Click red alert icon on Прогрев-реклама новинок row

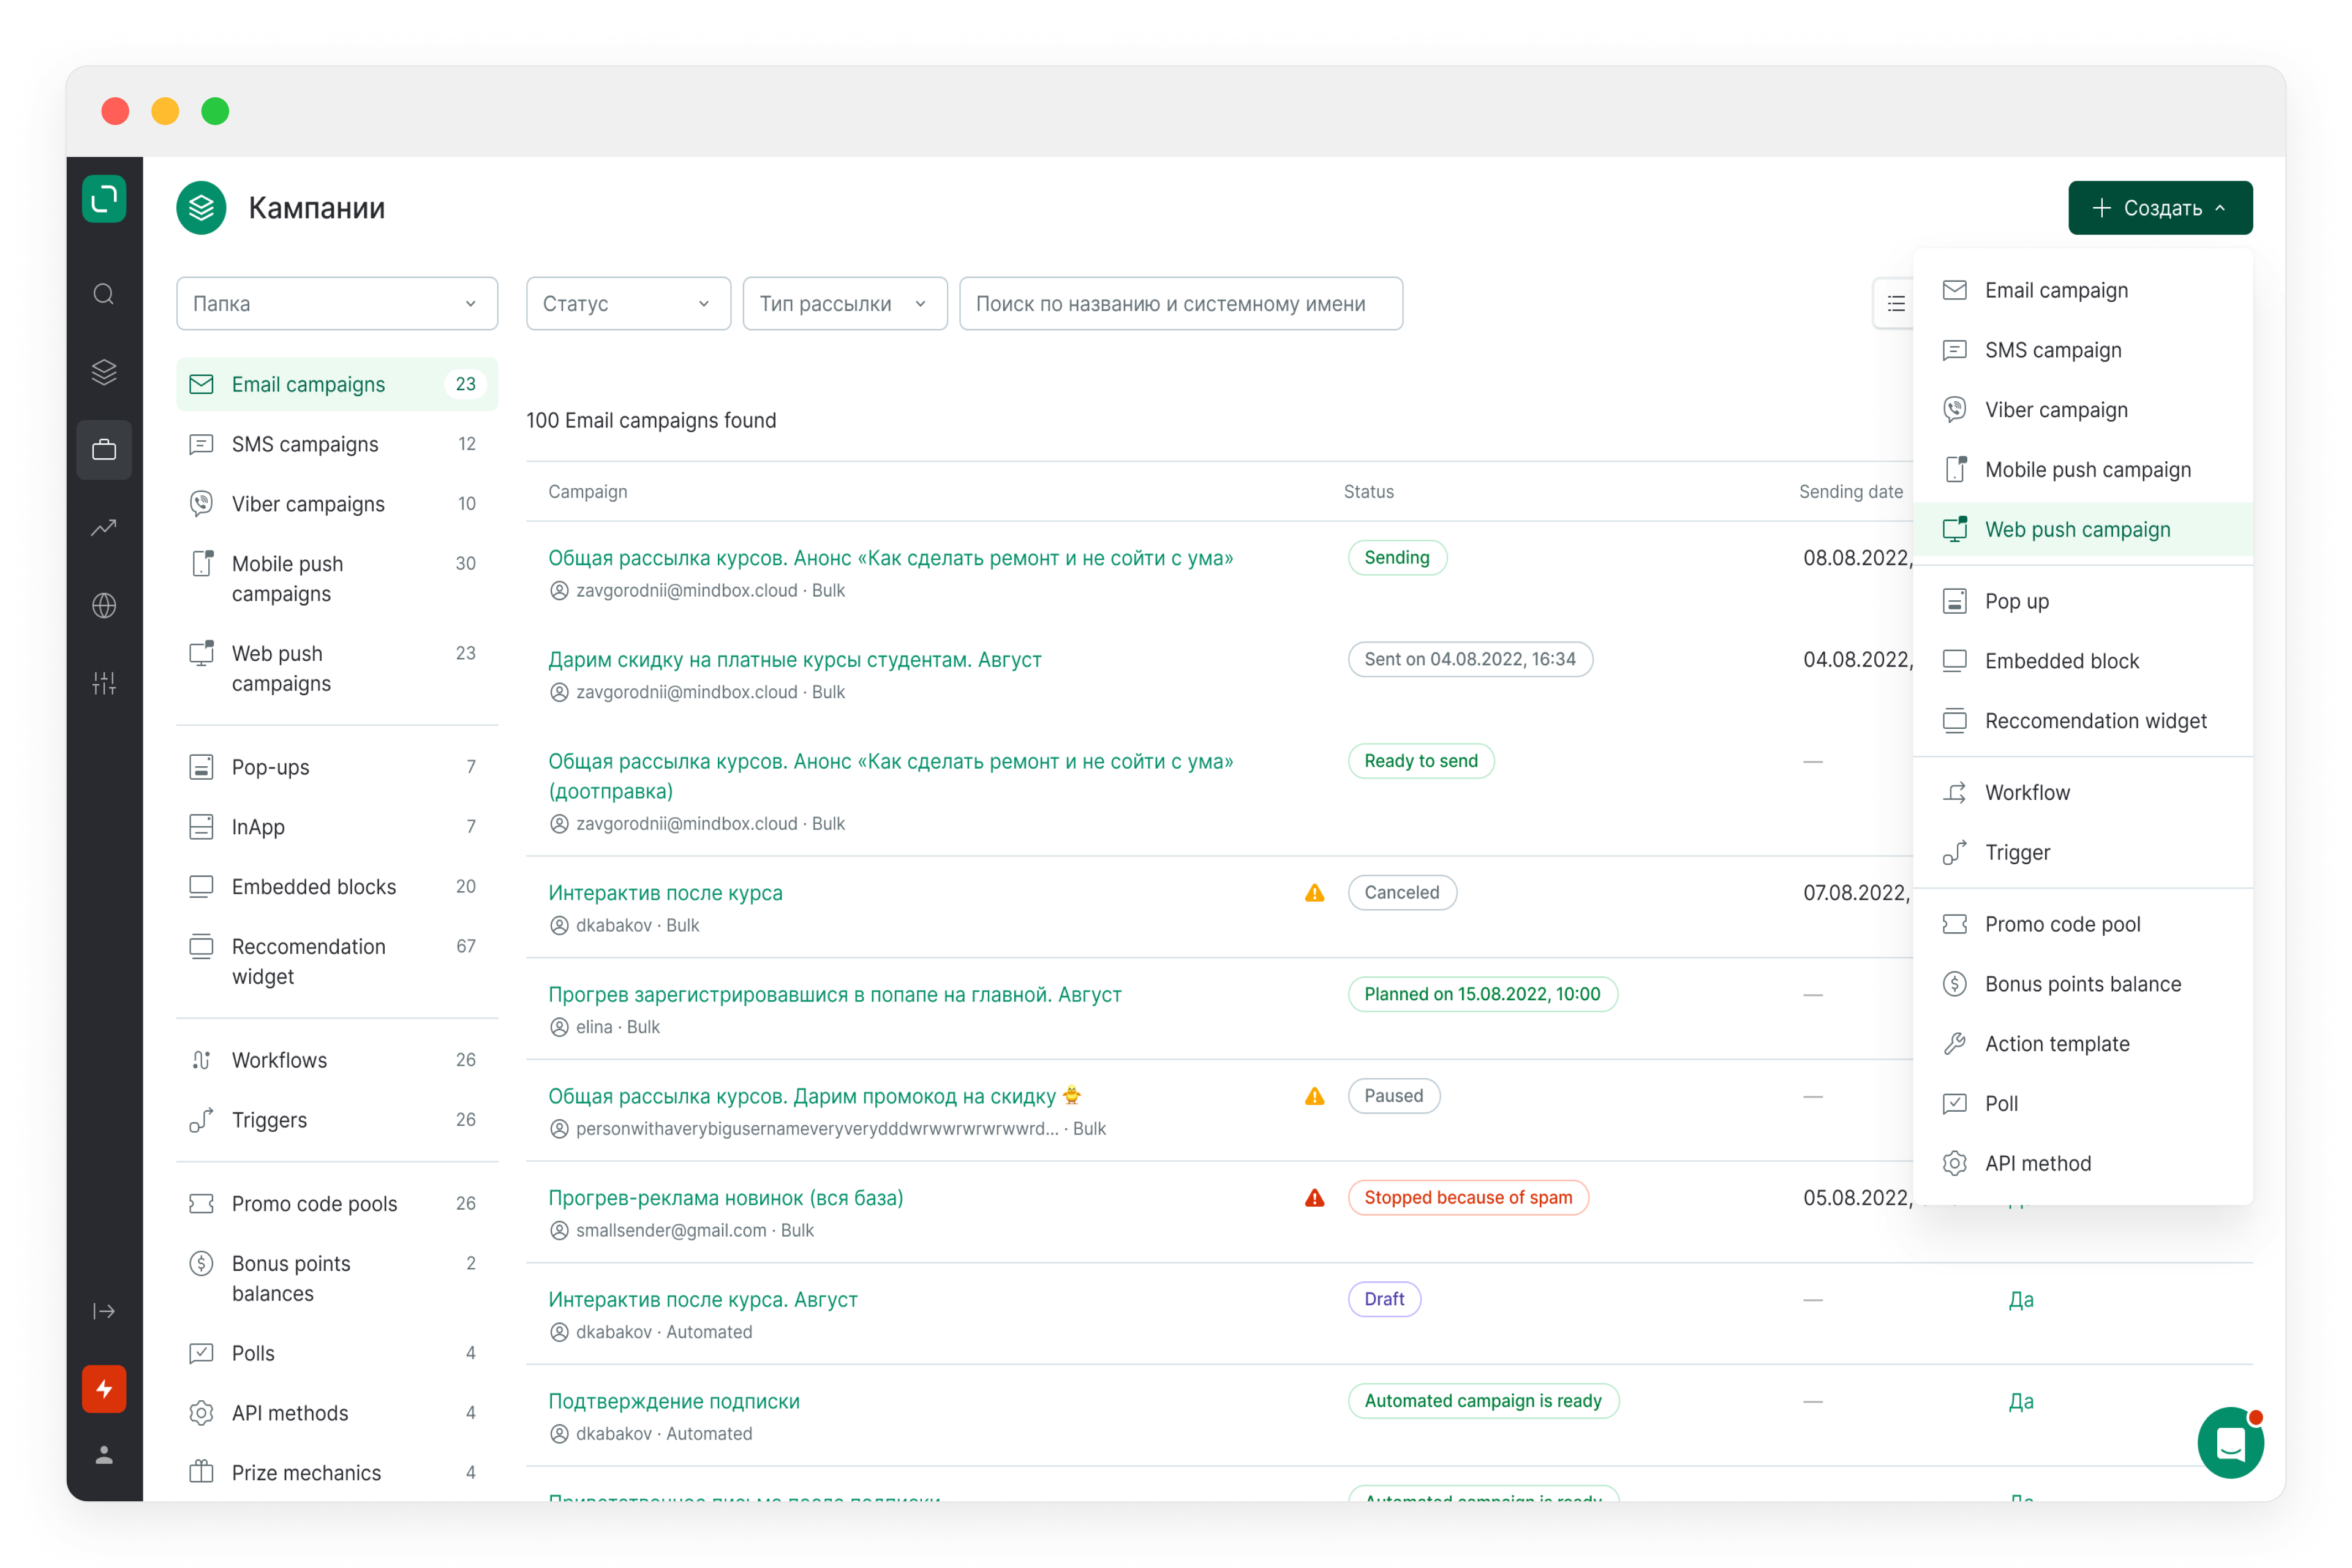pos(1315,1198)
